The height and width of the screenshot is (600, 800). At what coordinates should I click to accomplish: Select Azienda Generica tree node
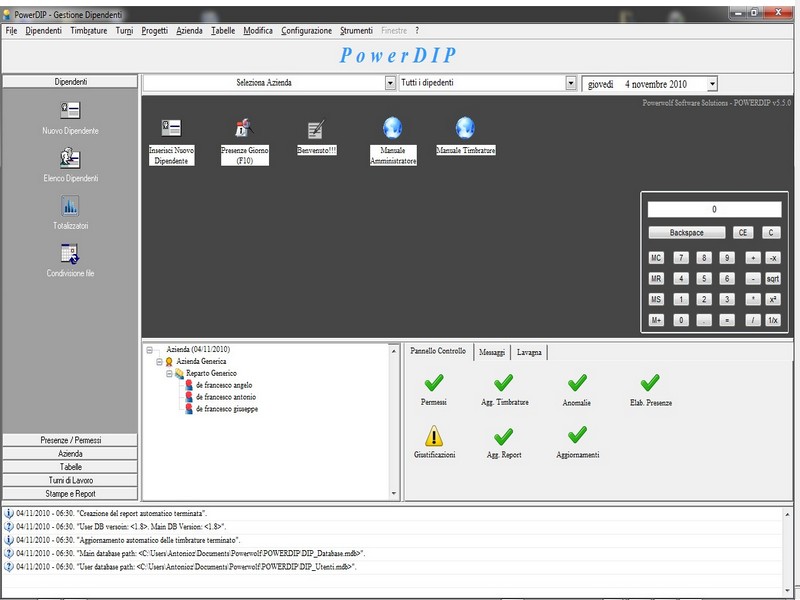(201, 361)
